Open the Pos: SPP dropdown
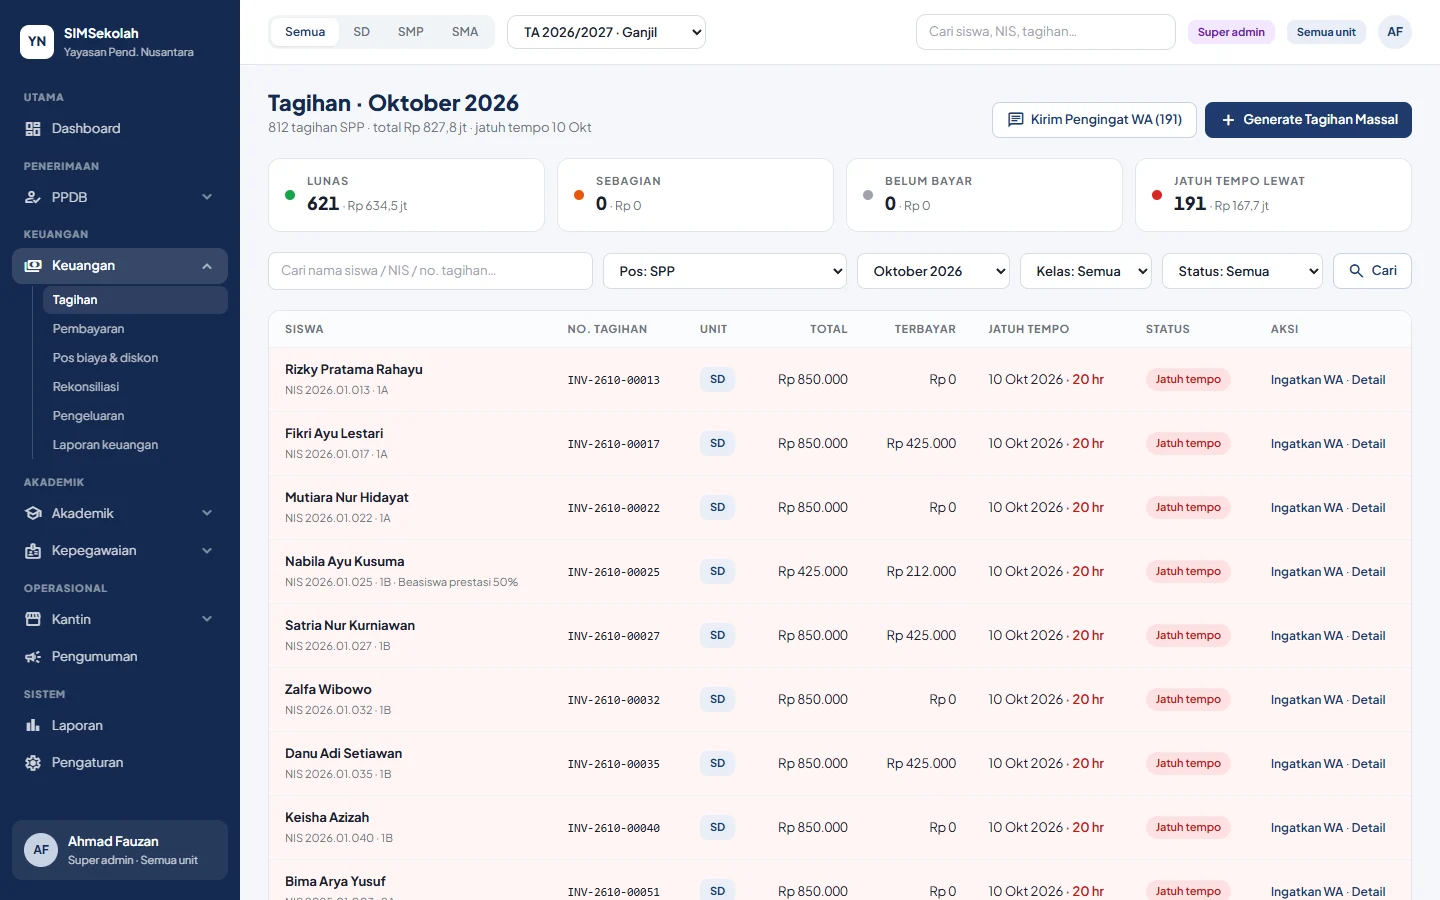The image size is (1440, 900). tap(725, 271)
